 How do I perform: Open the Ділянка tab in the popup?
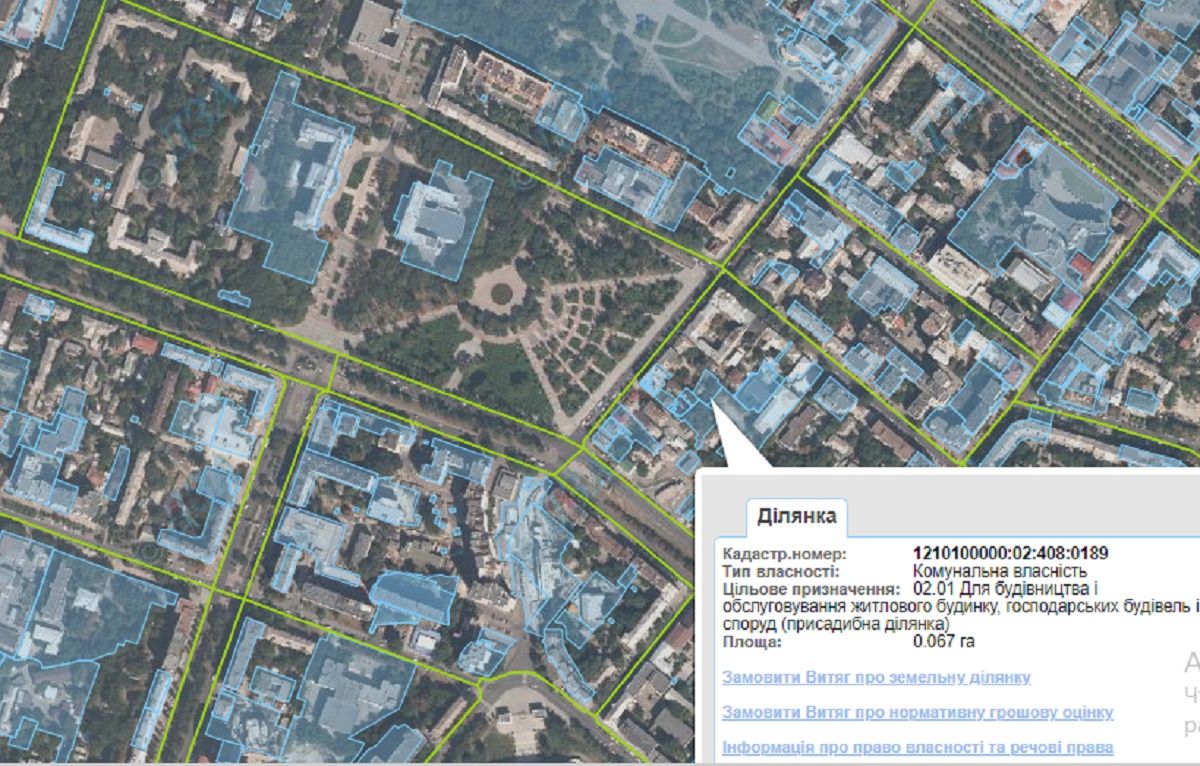[x=796, y=518]
